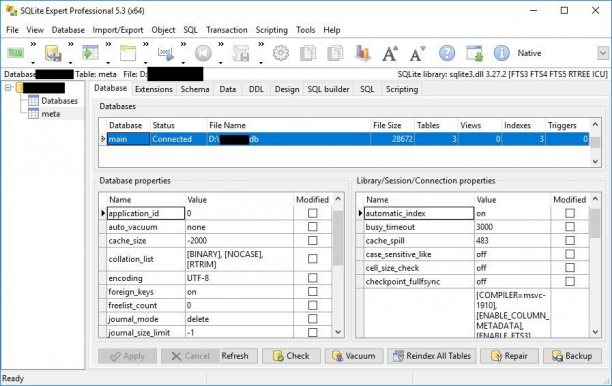Viewport: 612px width, 386px height.
Task: Expand overflow chevron next to new table icon
Action: (146, 44)
